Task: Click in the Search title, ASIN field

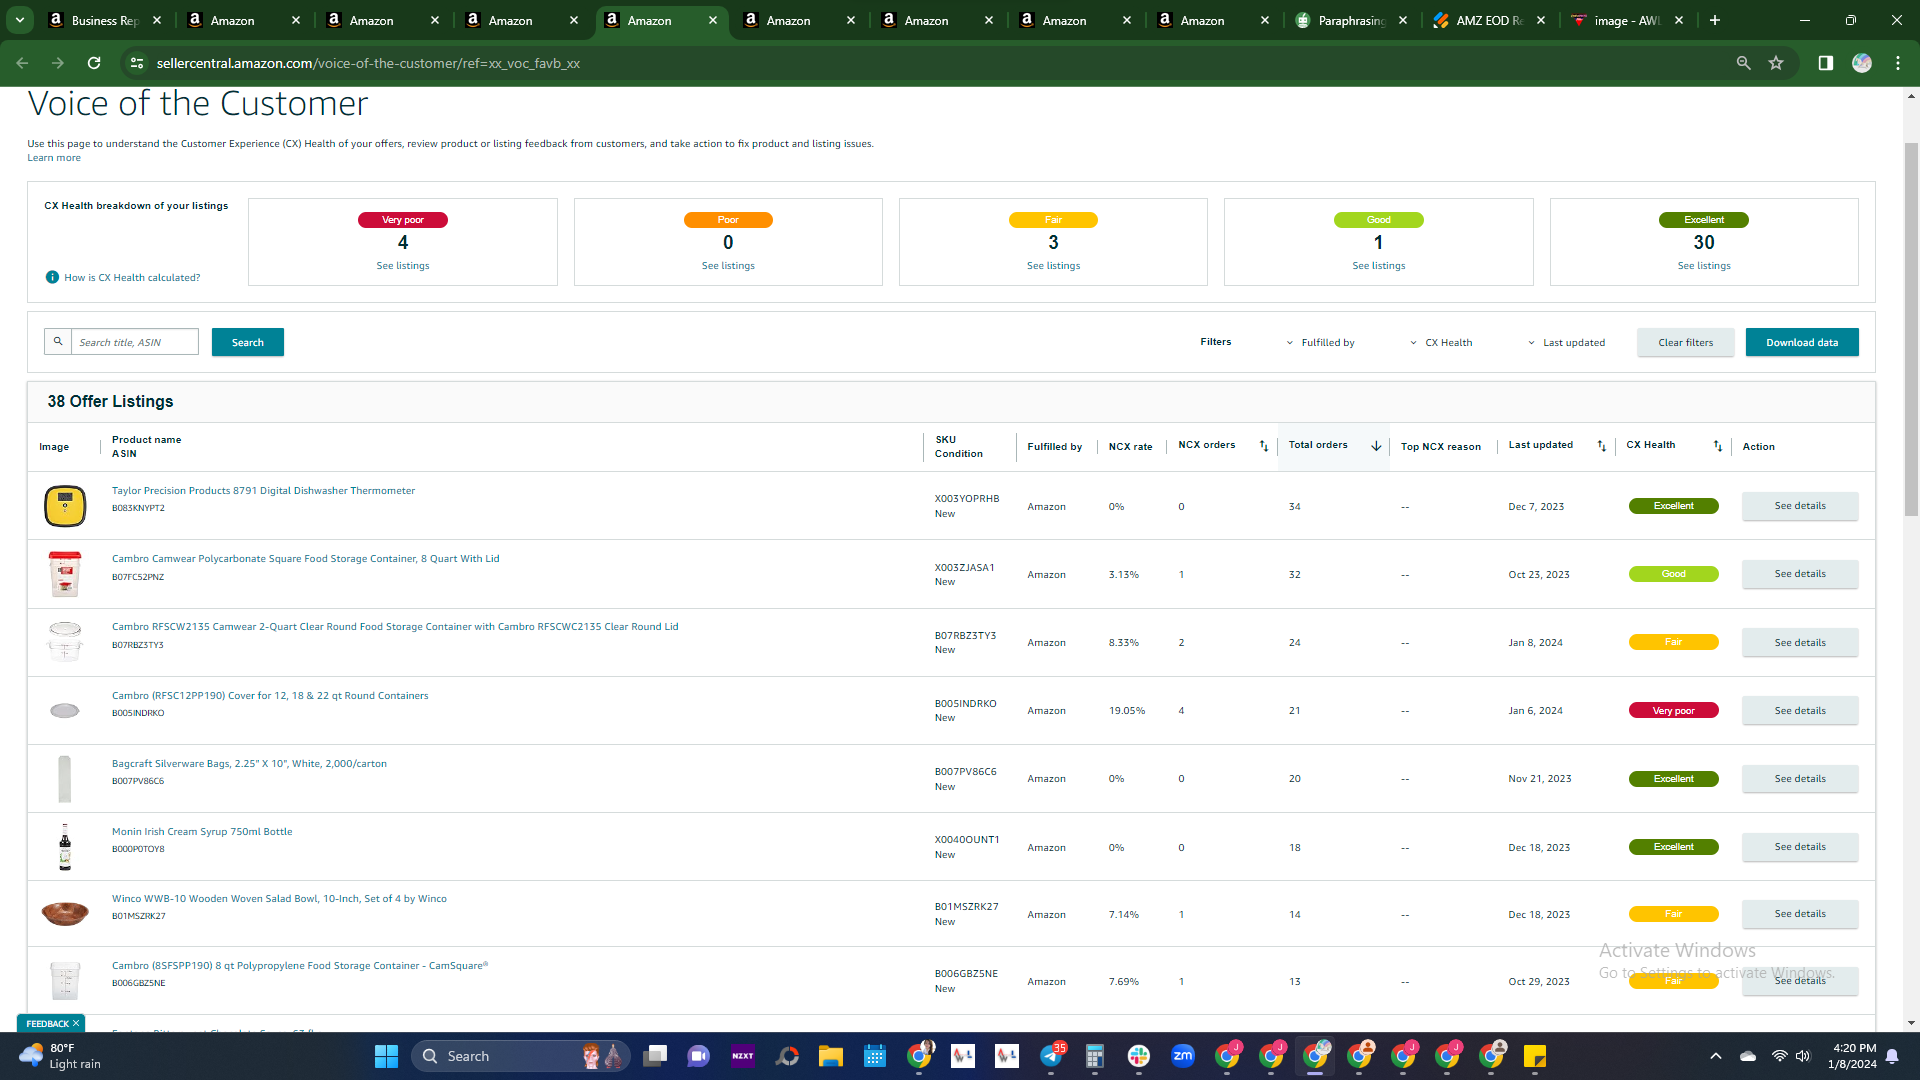Action: [x=135, y=342]
